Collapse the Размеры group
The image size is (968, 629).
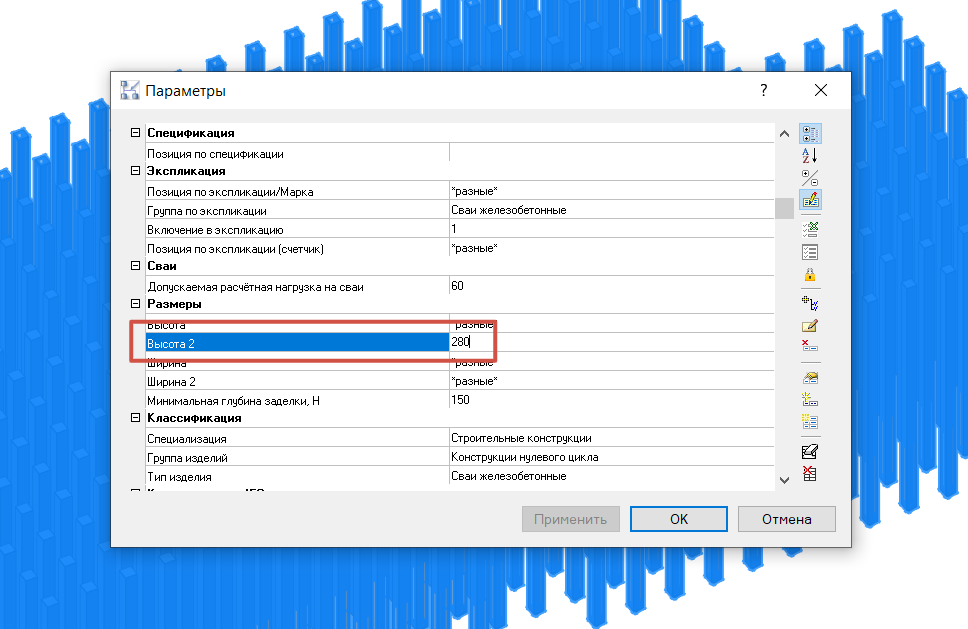click(x=136, y=304)
